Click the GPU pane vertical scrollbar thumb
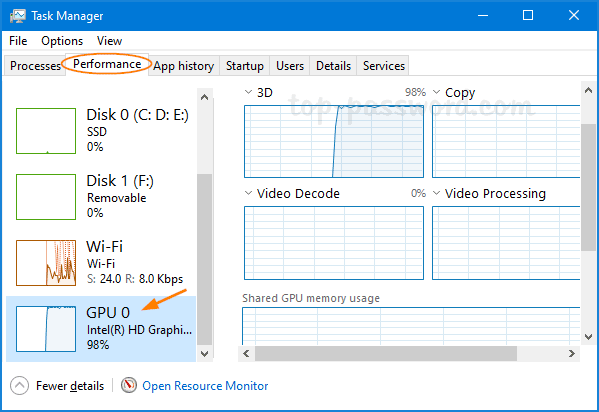Viewport: 599px width, 412px height. [x=588, y=187]
